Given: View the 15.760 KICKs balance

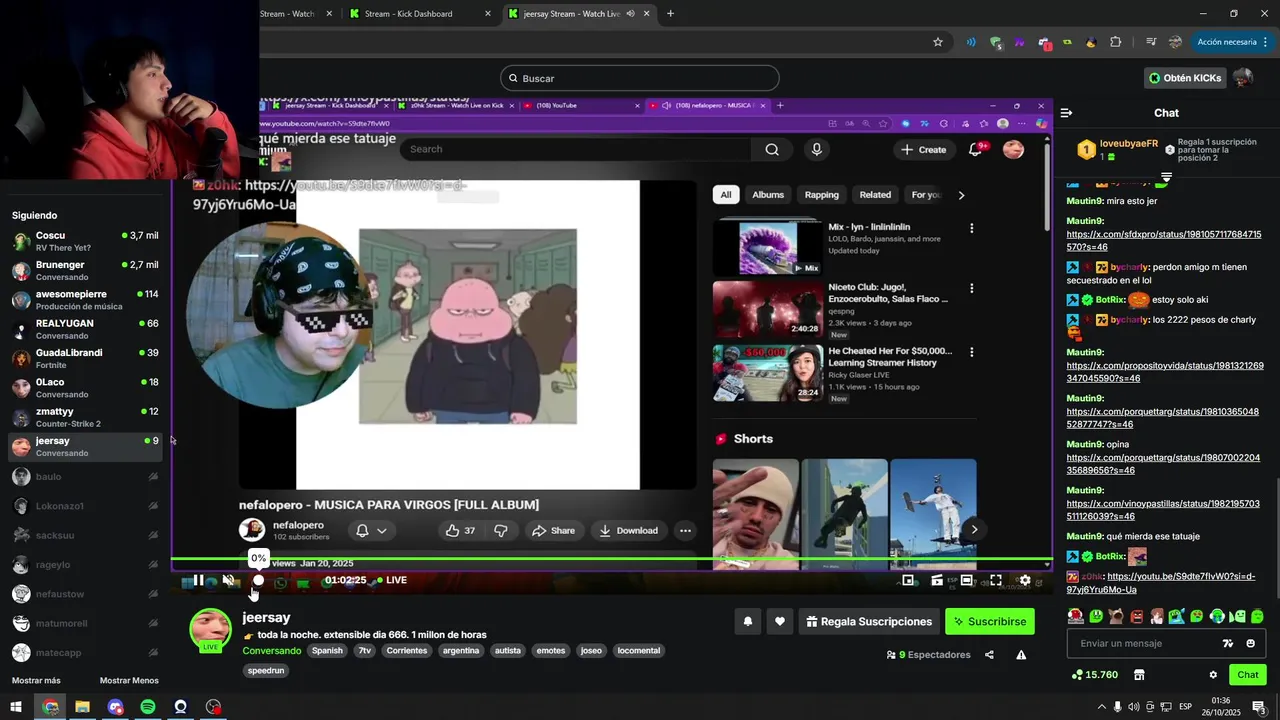Looking at the screenshot, I should point(1094,675).
